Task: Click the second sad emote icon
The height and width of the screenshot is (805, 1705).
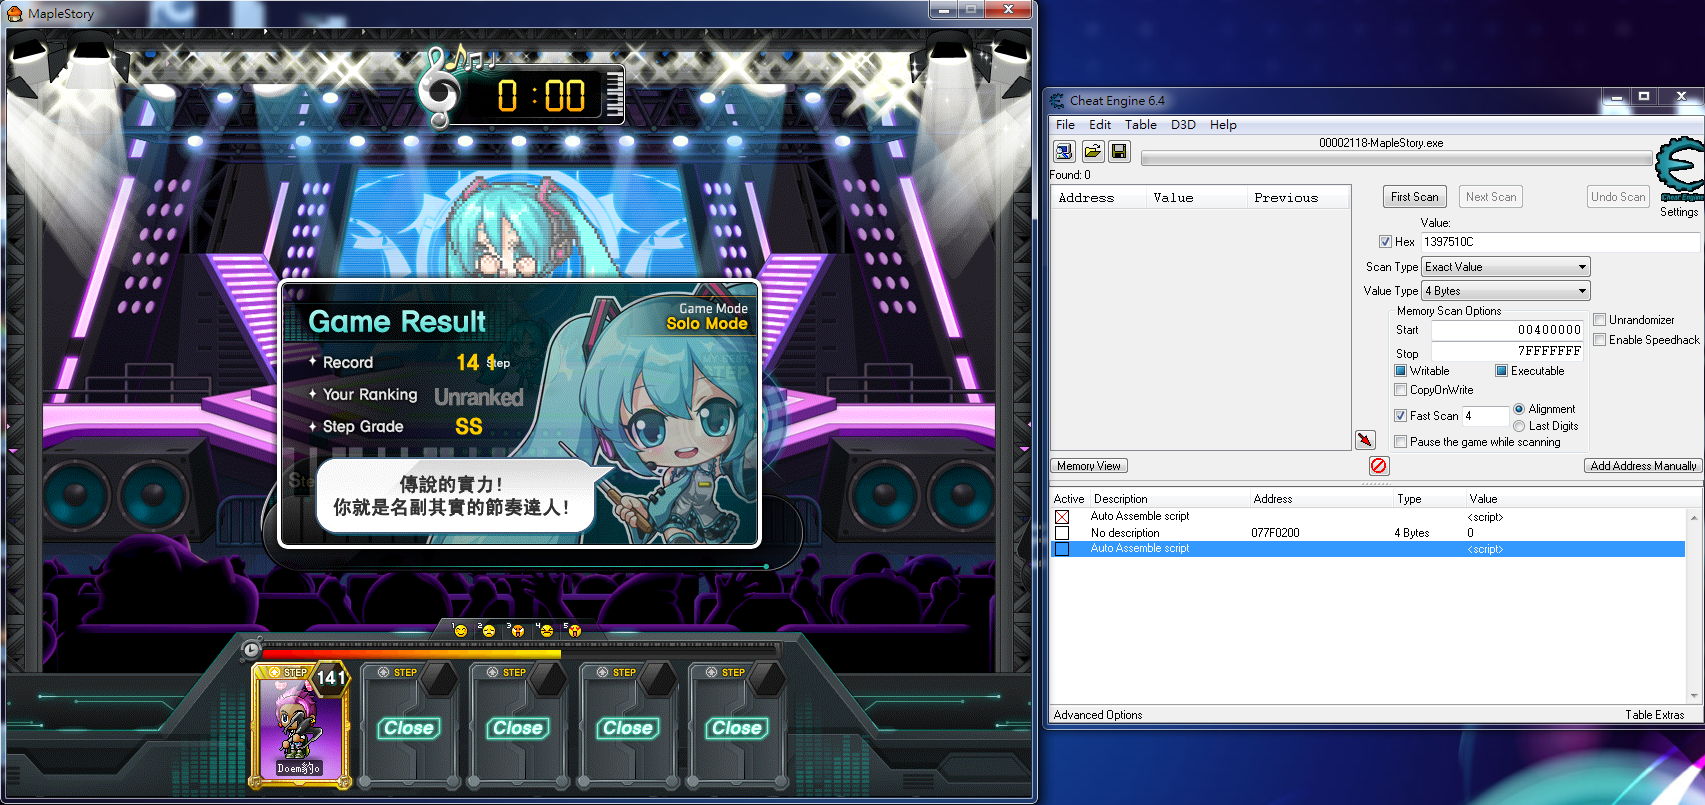Action: (x=488, y=630)
